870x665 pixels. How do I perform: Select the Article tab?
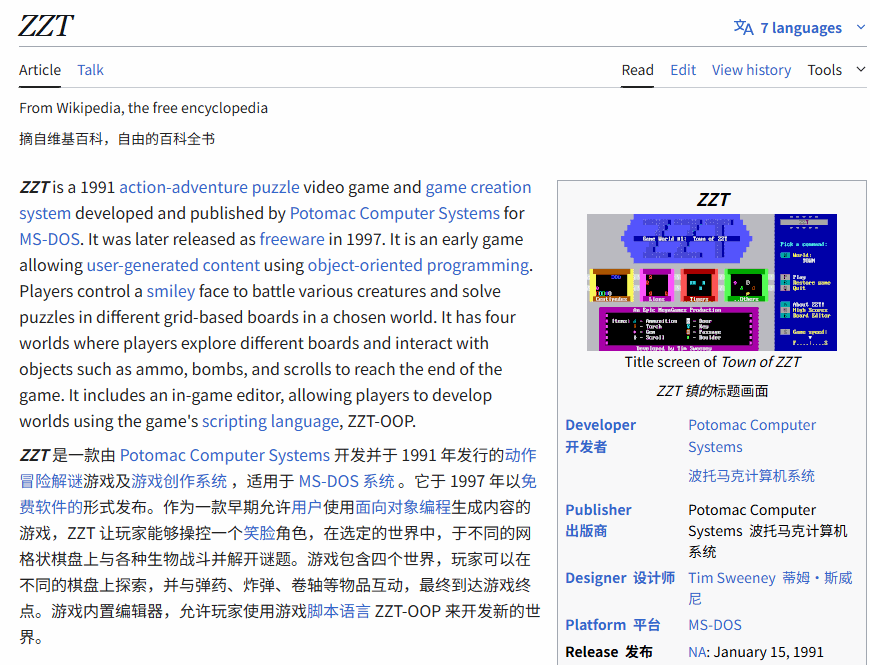[x=40, y=70]
